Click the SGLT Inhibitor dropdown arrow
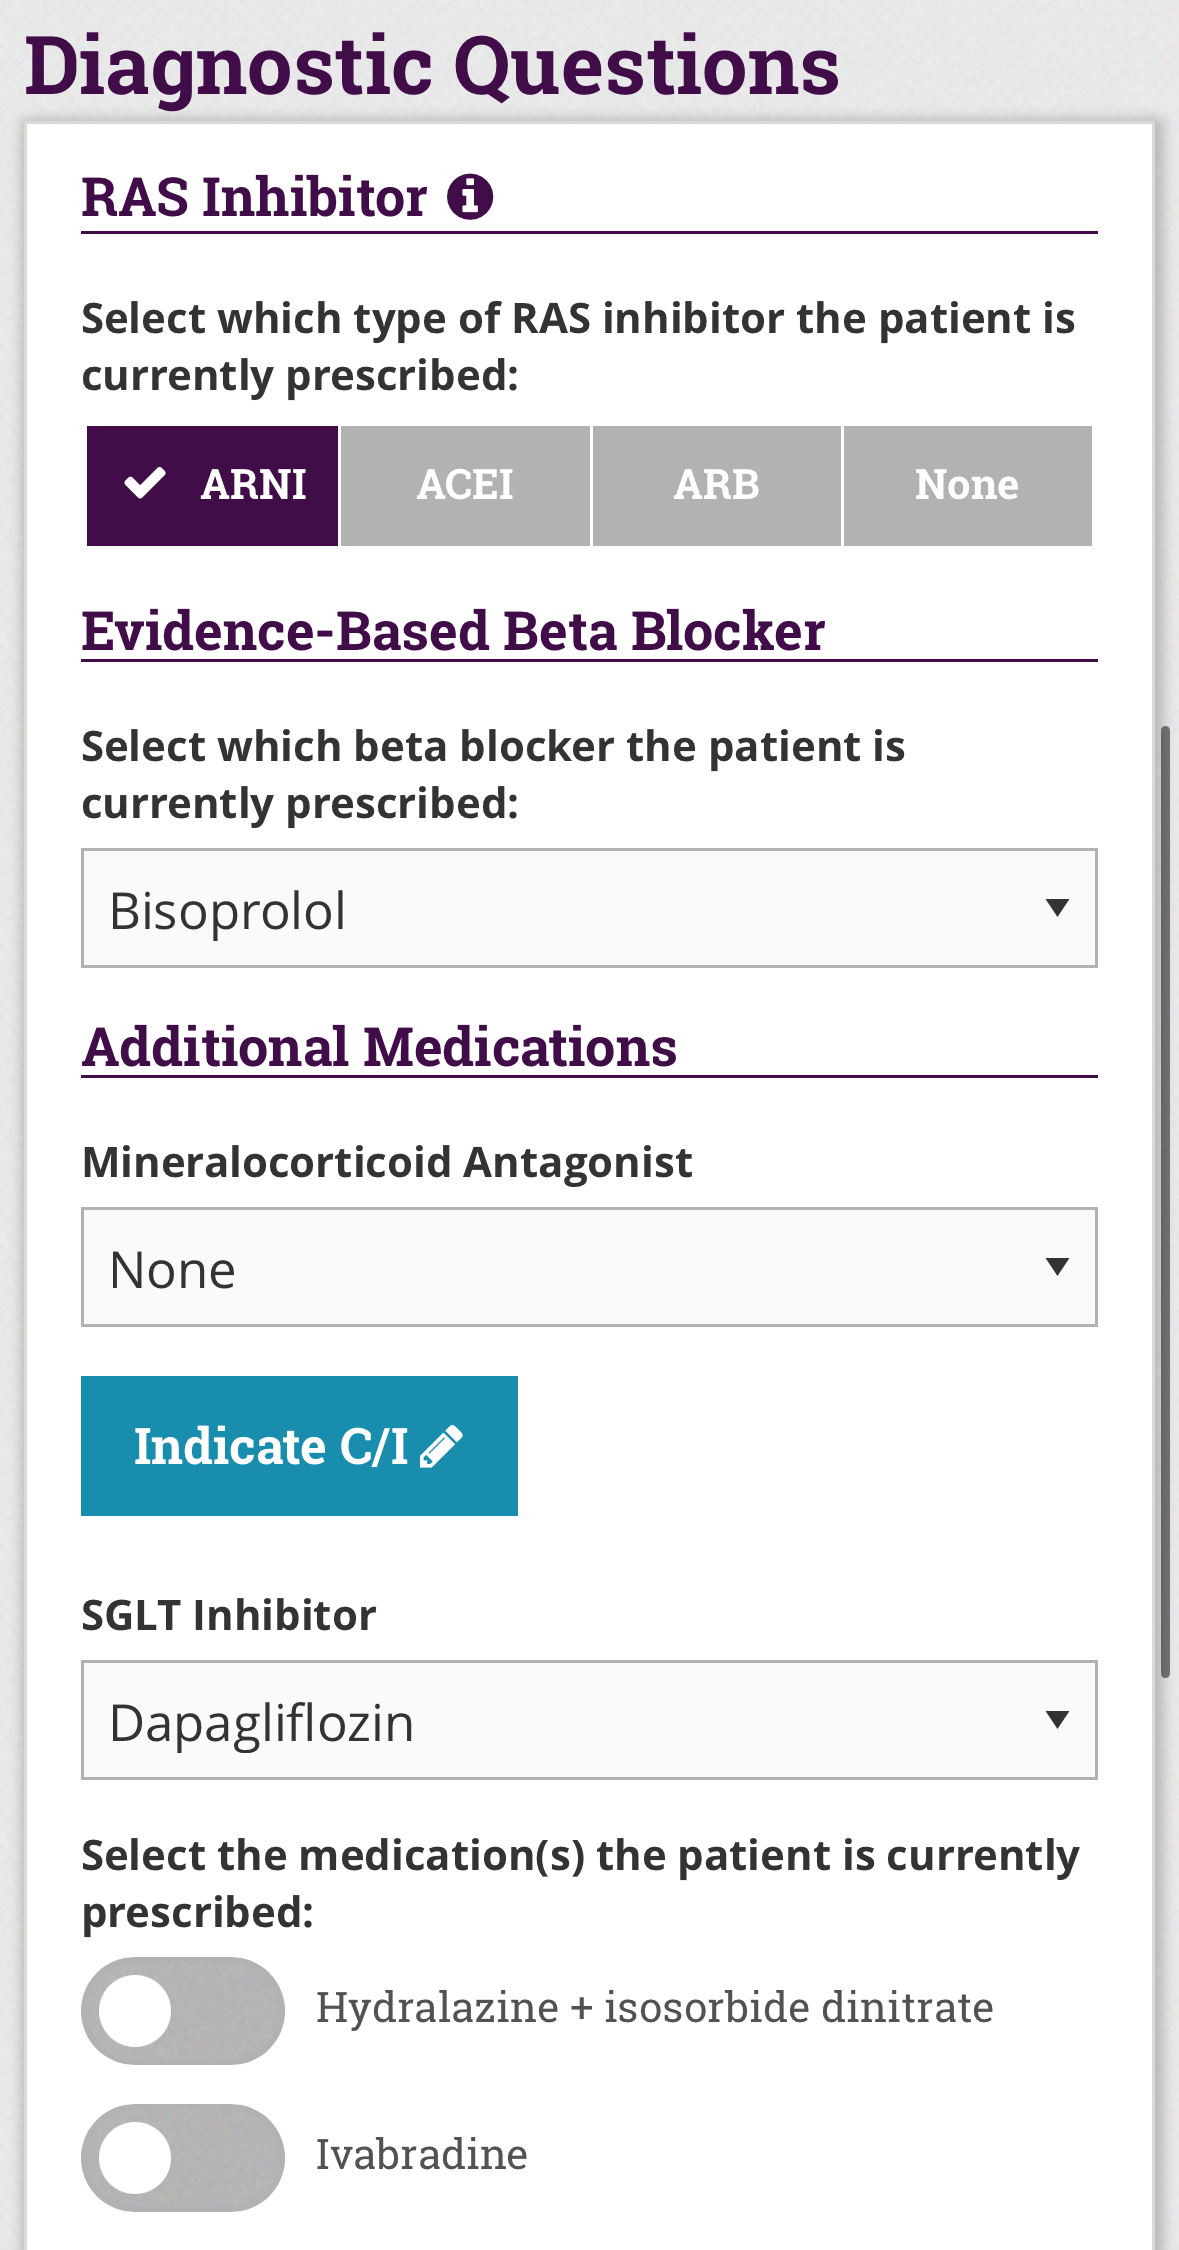 1056,1720
